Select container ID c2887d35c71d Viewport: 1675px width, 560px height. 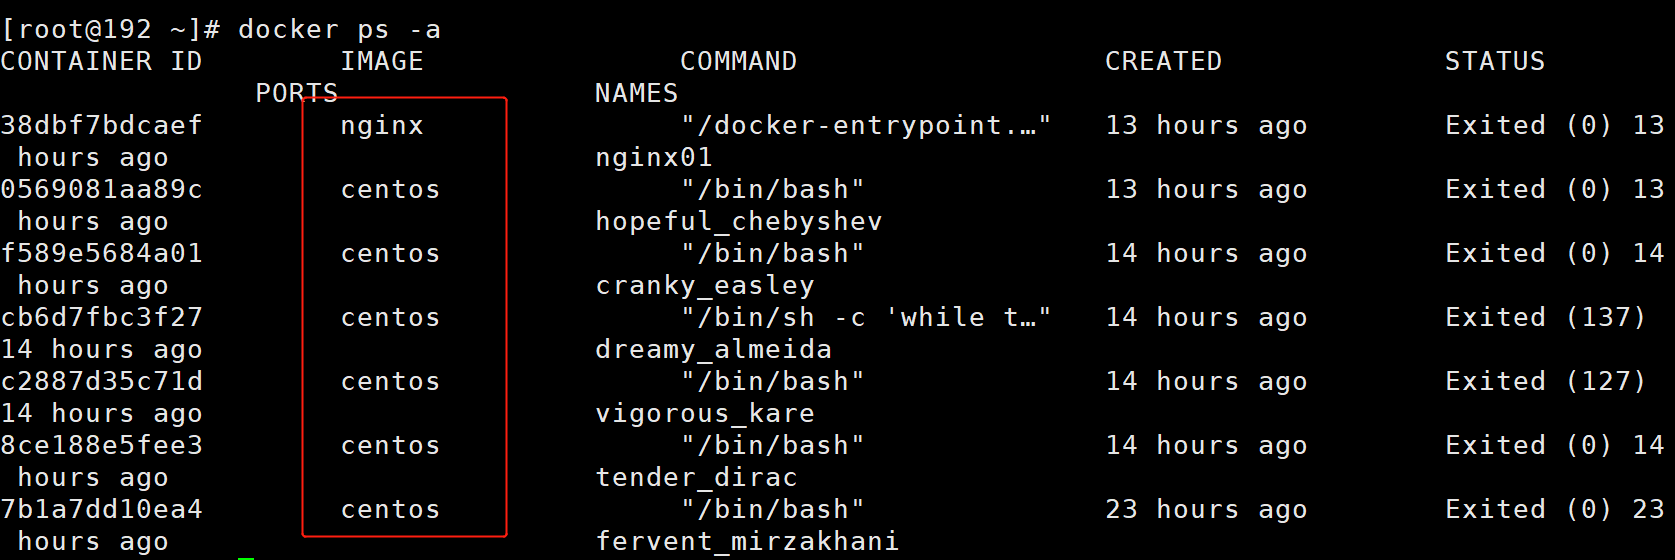[x=101, y=381]
